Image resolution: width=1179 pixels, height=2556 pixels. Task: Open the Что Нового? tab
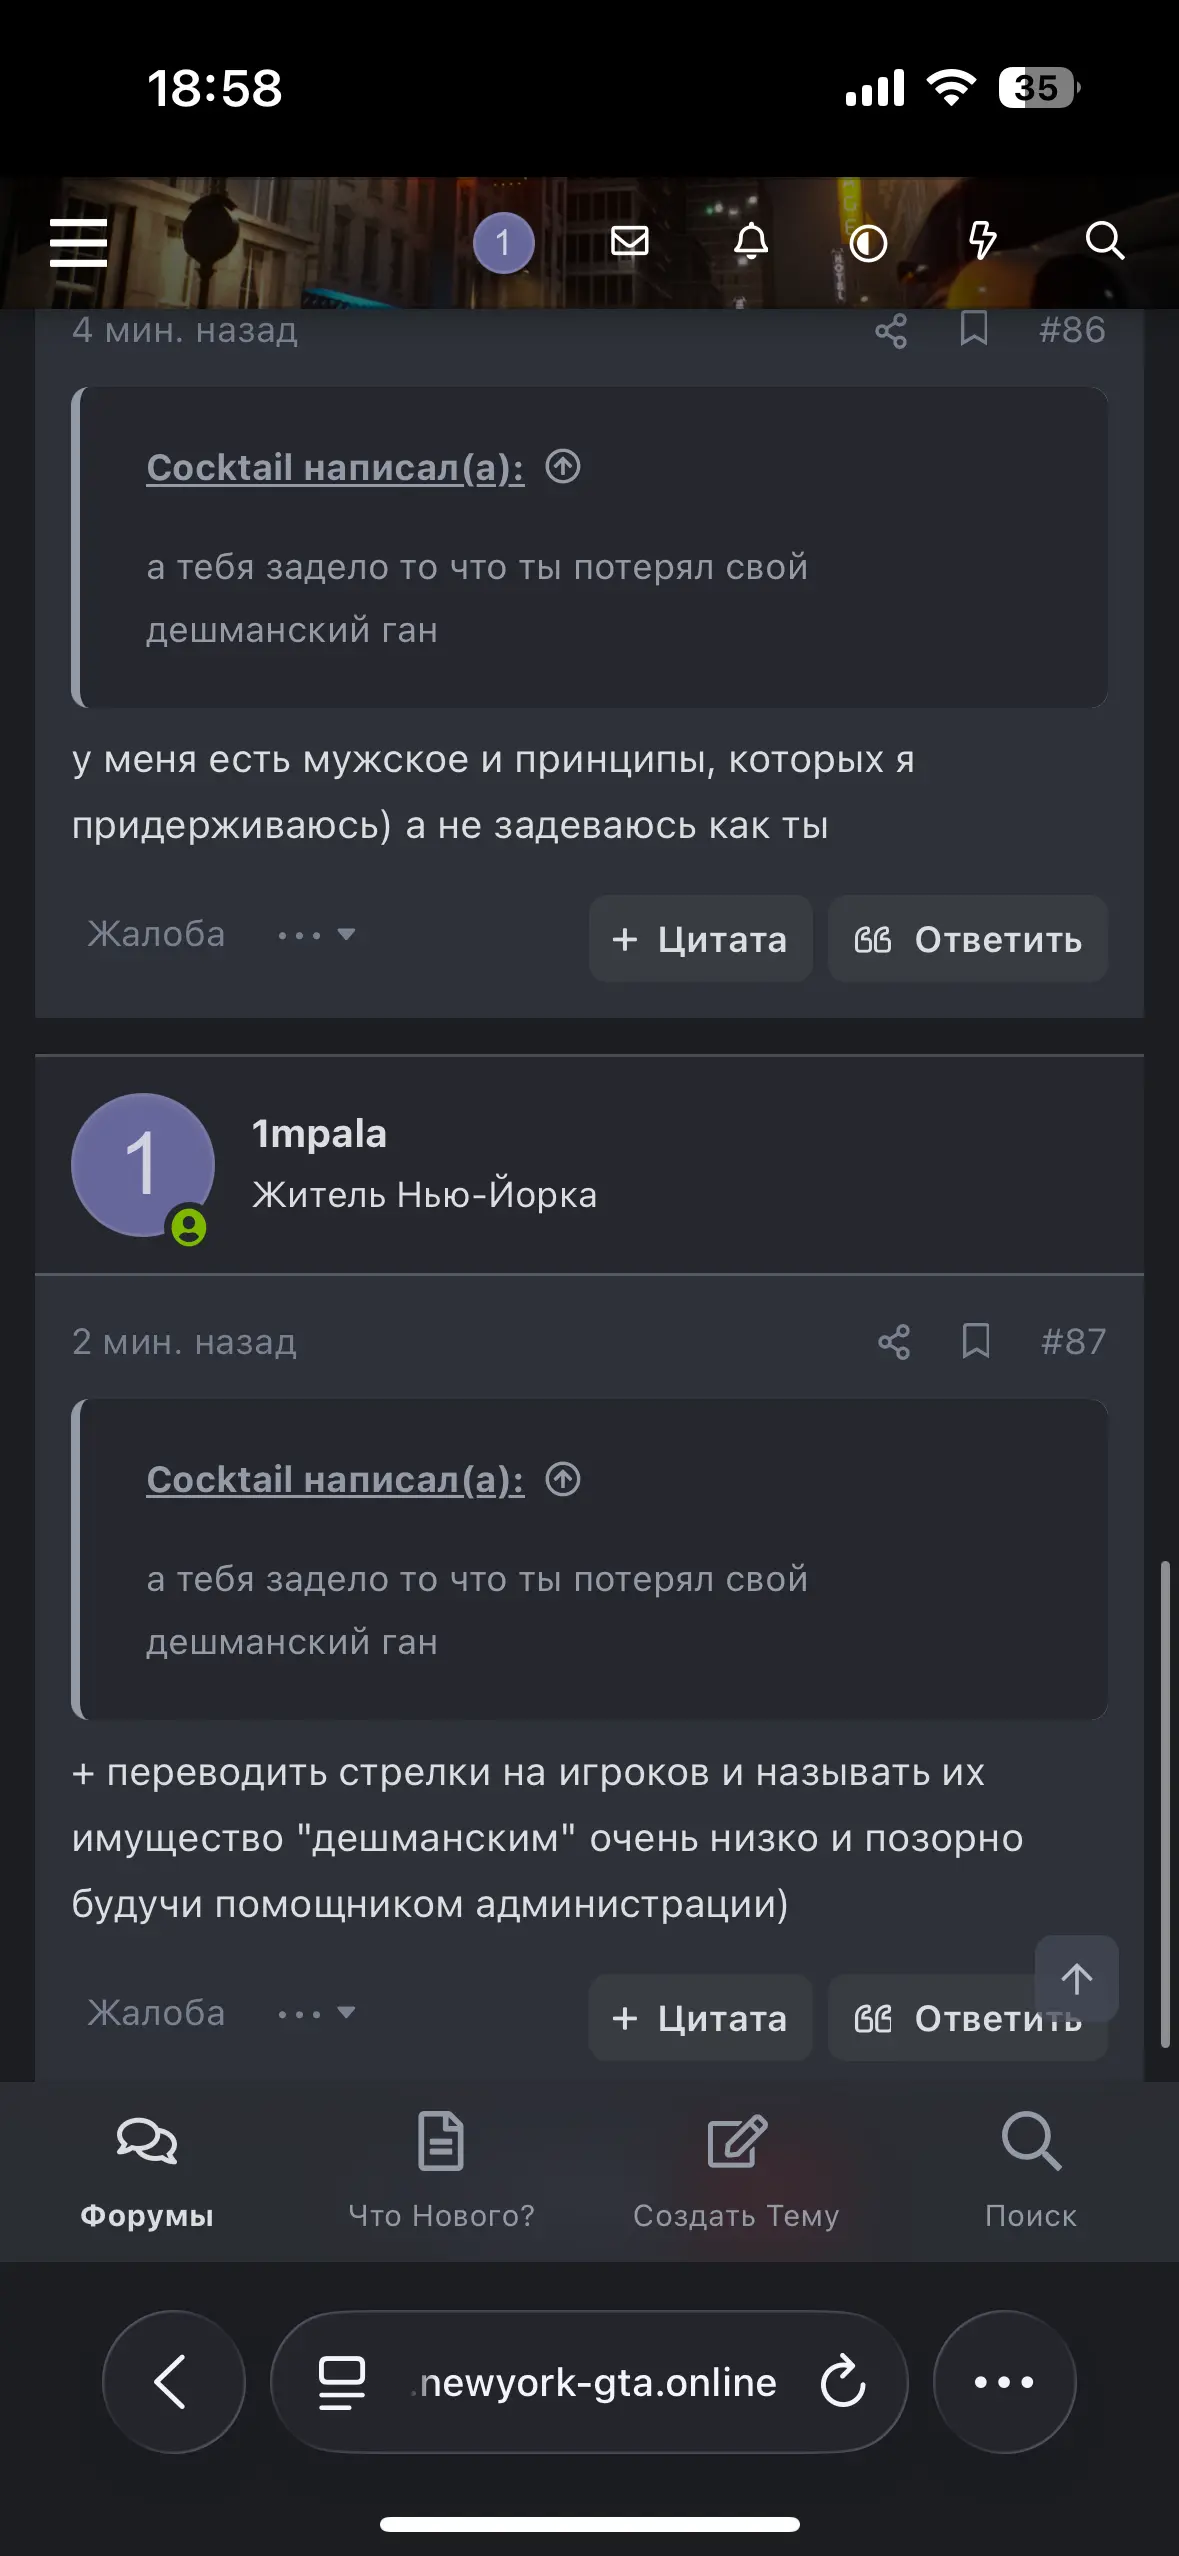[x=441, y=2169]
